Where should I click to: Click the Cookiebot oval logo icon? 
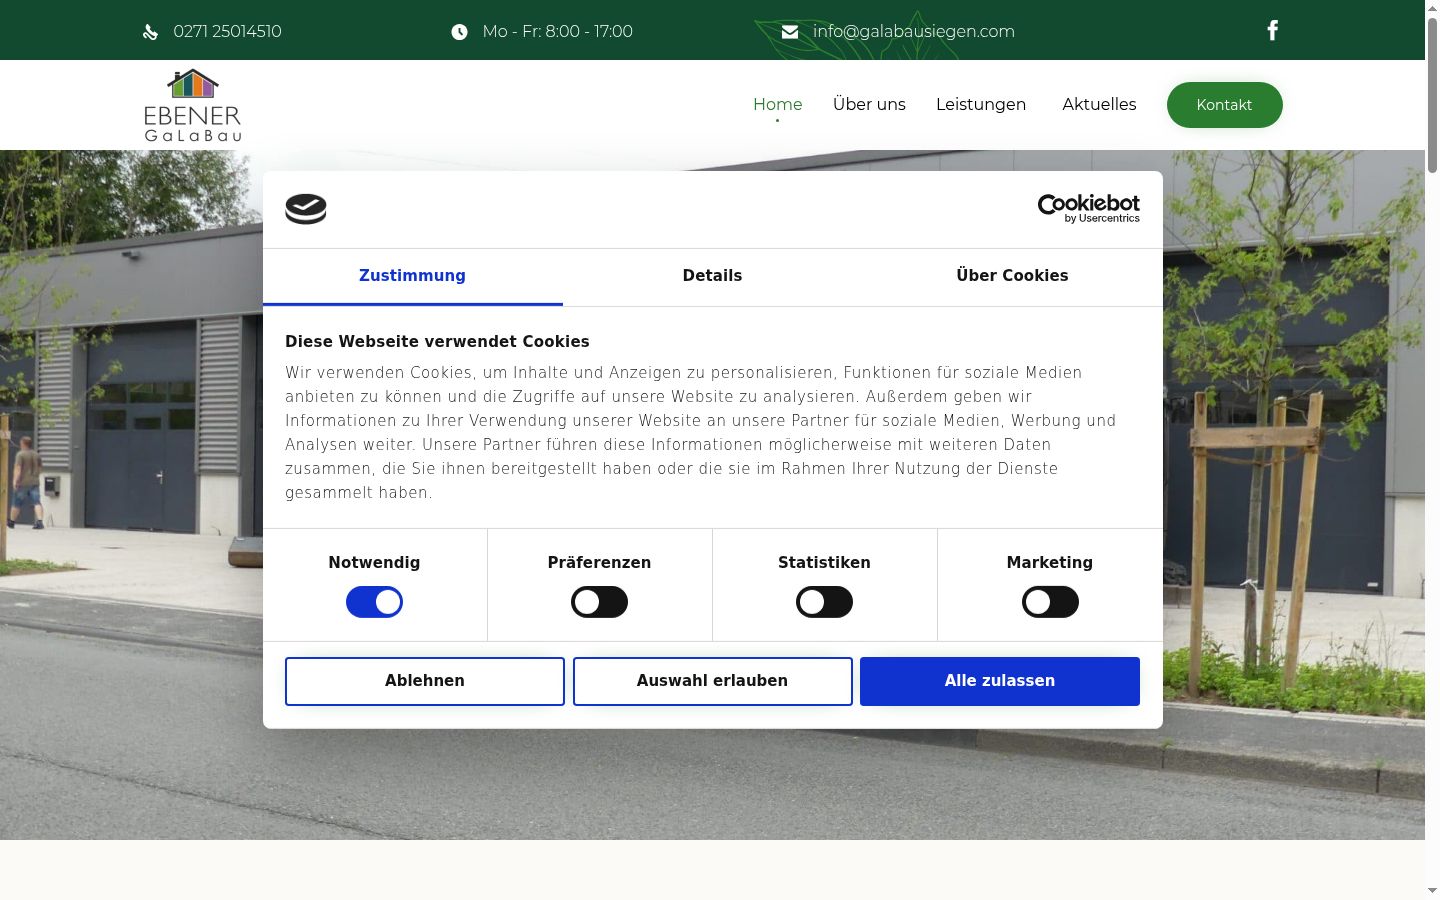tap(306, 209)
